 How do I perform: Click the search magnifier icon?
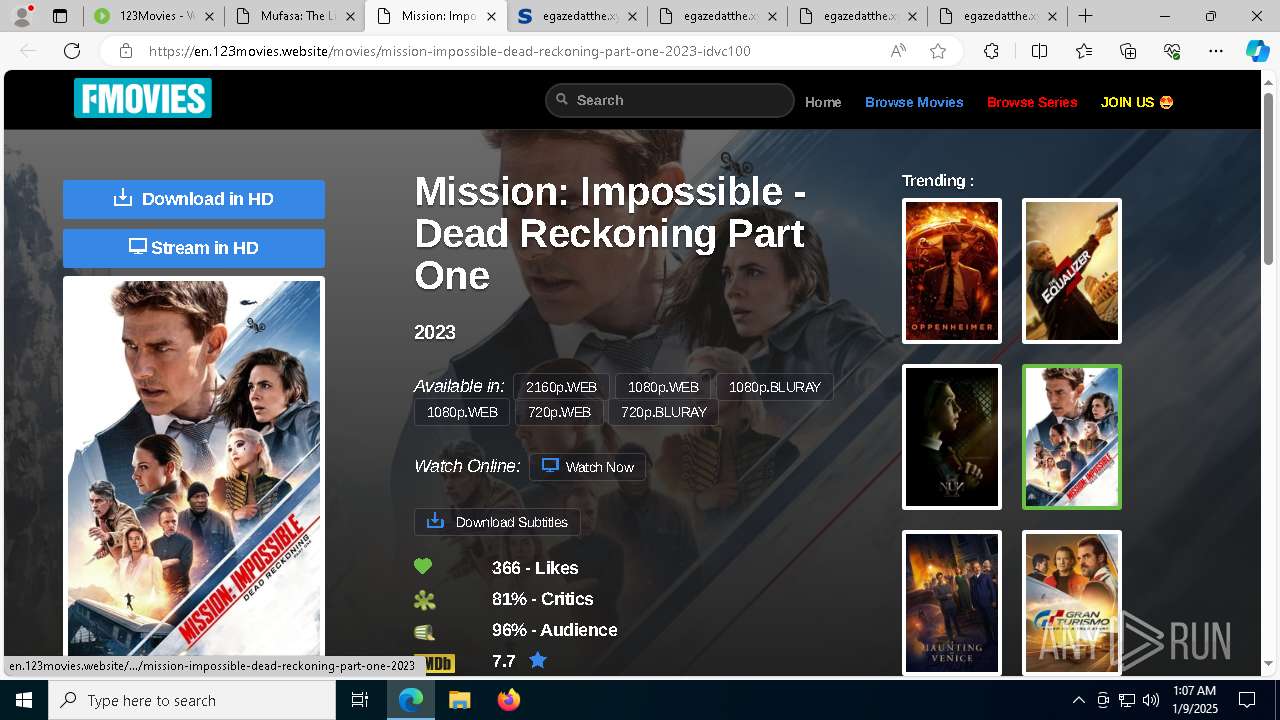coord(562,99)
